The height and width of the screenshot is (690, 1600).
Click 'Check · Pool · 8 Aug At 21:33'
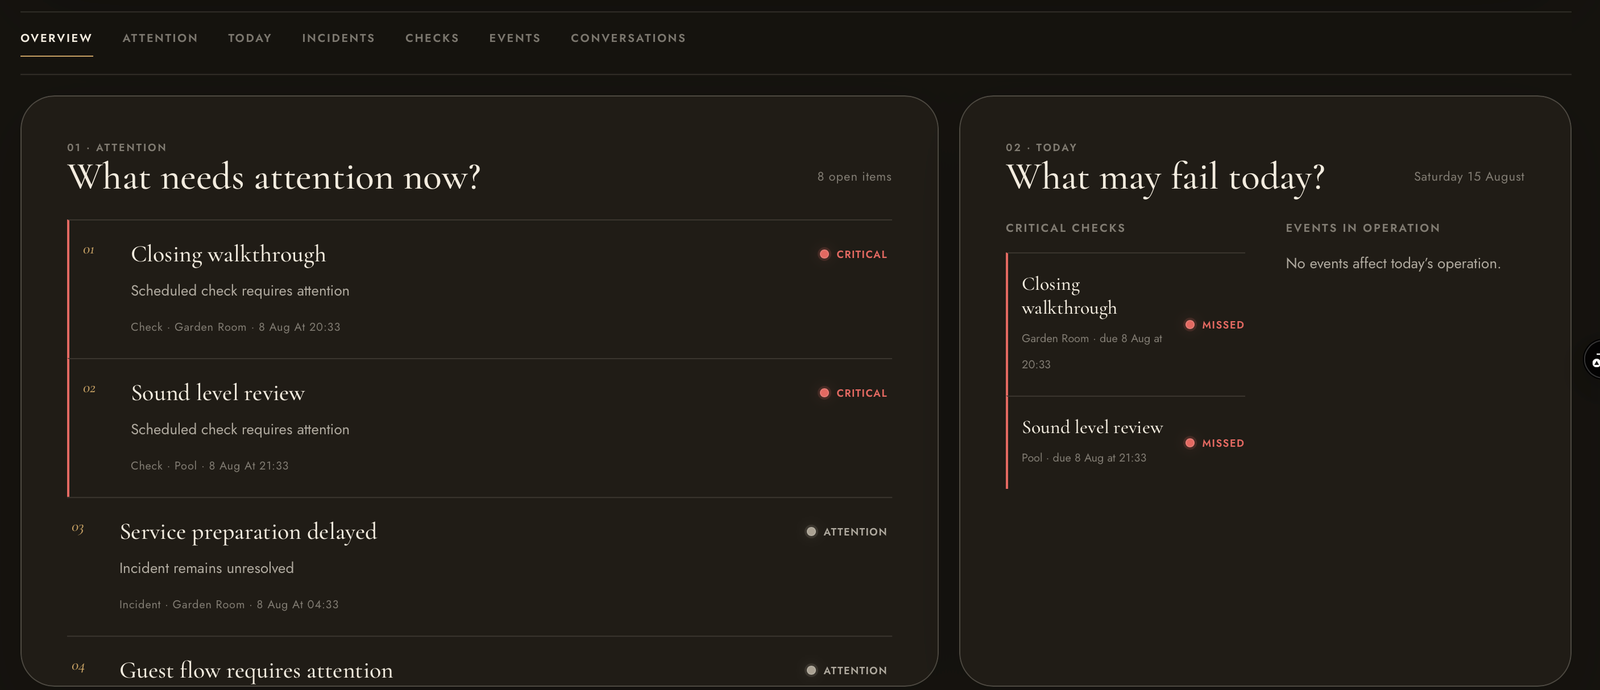210,466
